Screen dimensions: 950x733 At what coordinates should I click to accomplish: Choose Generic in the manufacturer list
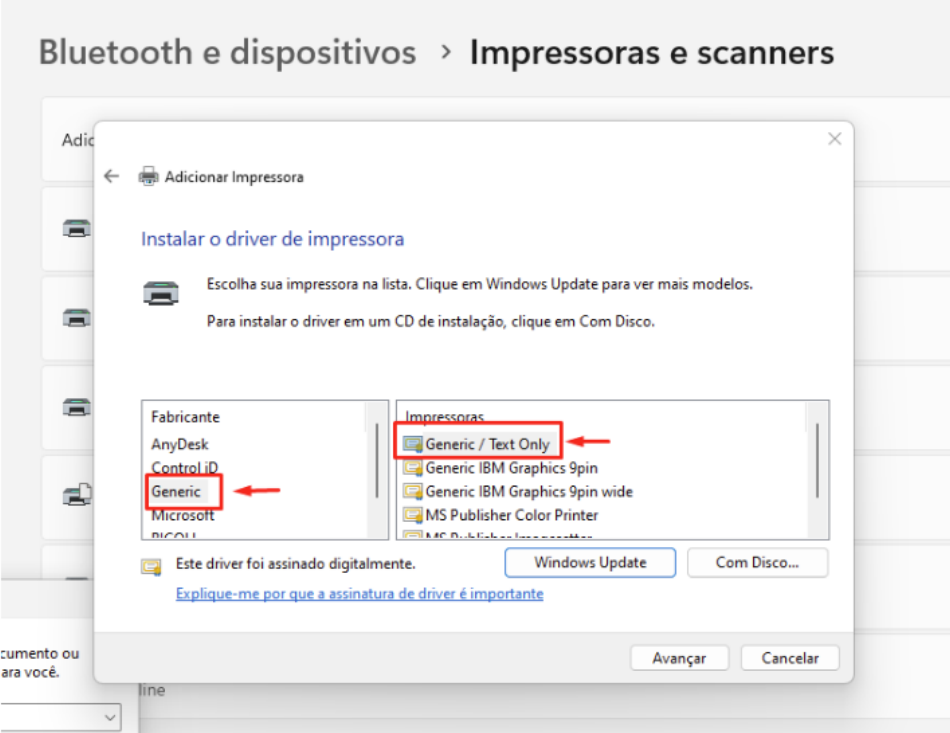pyautogui.click(x=176, y=491)
